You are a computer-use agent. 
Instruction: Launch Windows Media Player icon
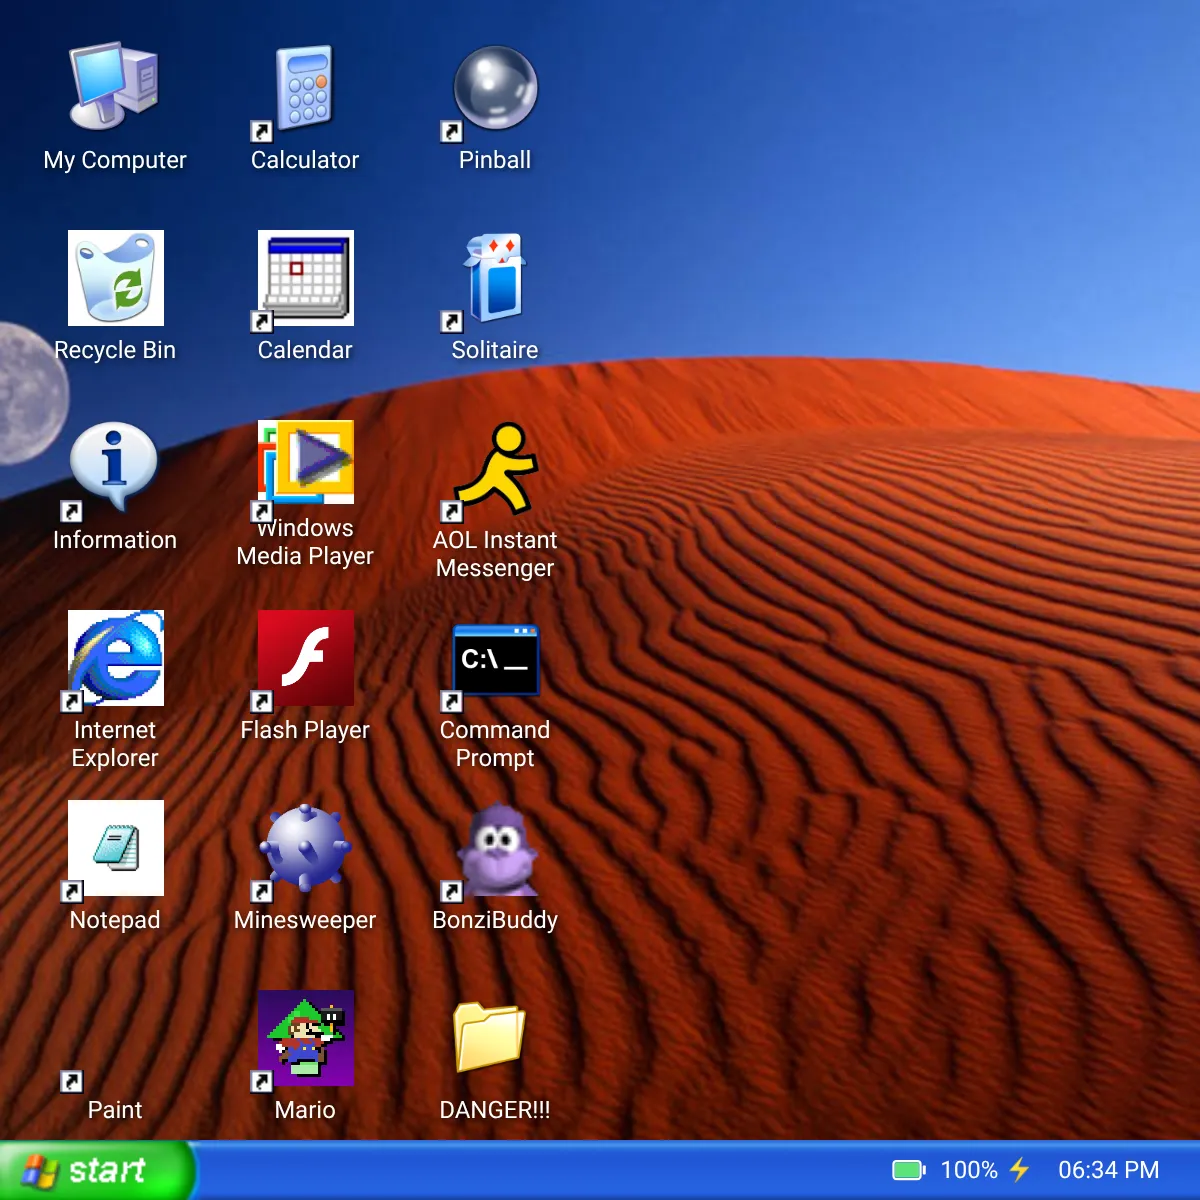tap(305, 462)
